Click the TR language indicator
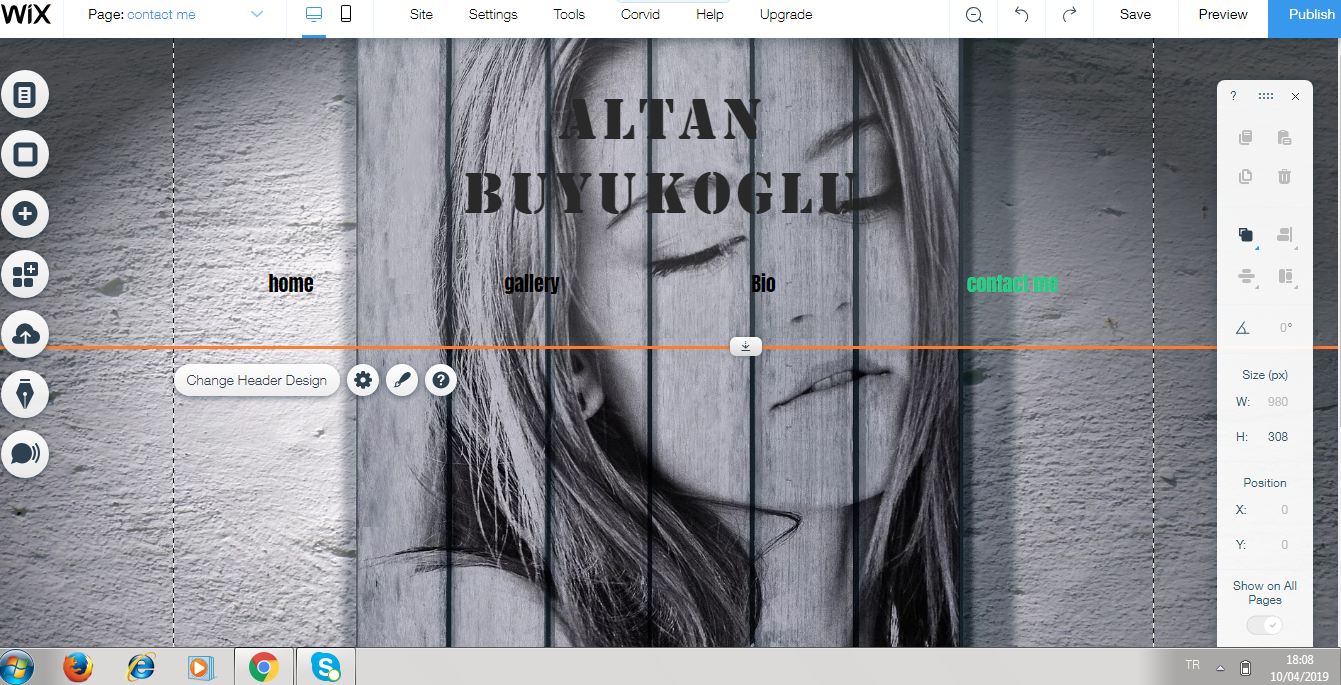 click(1192, 665)
